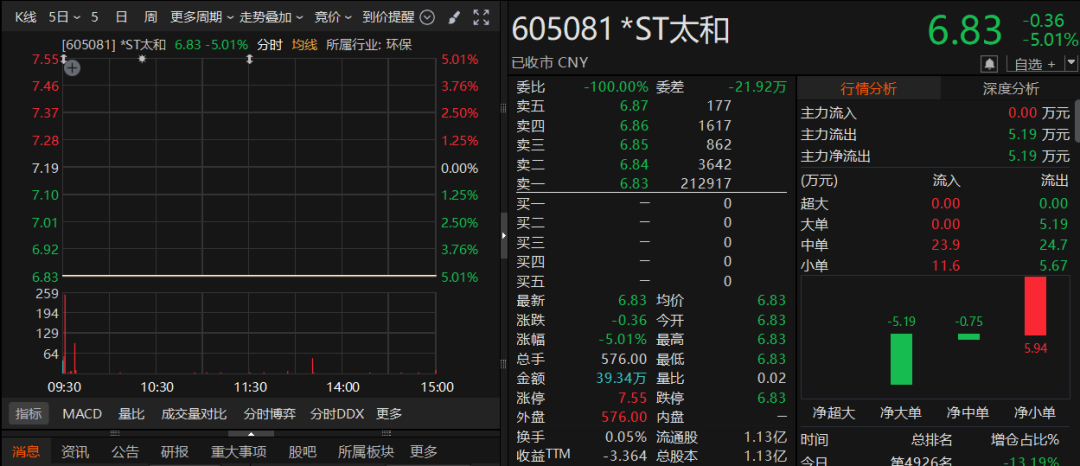1080x466 pixels.
Task: Open the 公告 announcements tab
Action: (125, 452)
